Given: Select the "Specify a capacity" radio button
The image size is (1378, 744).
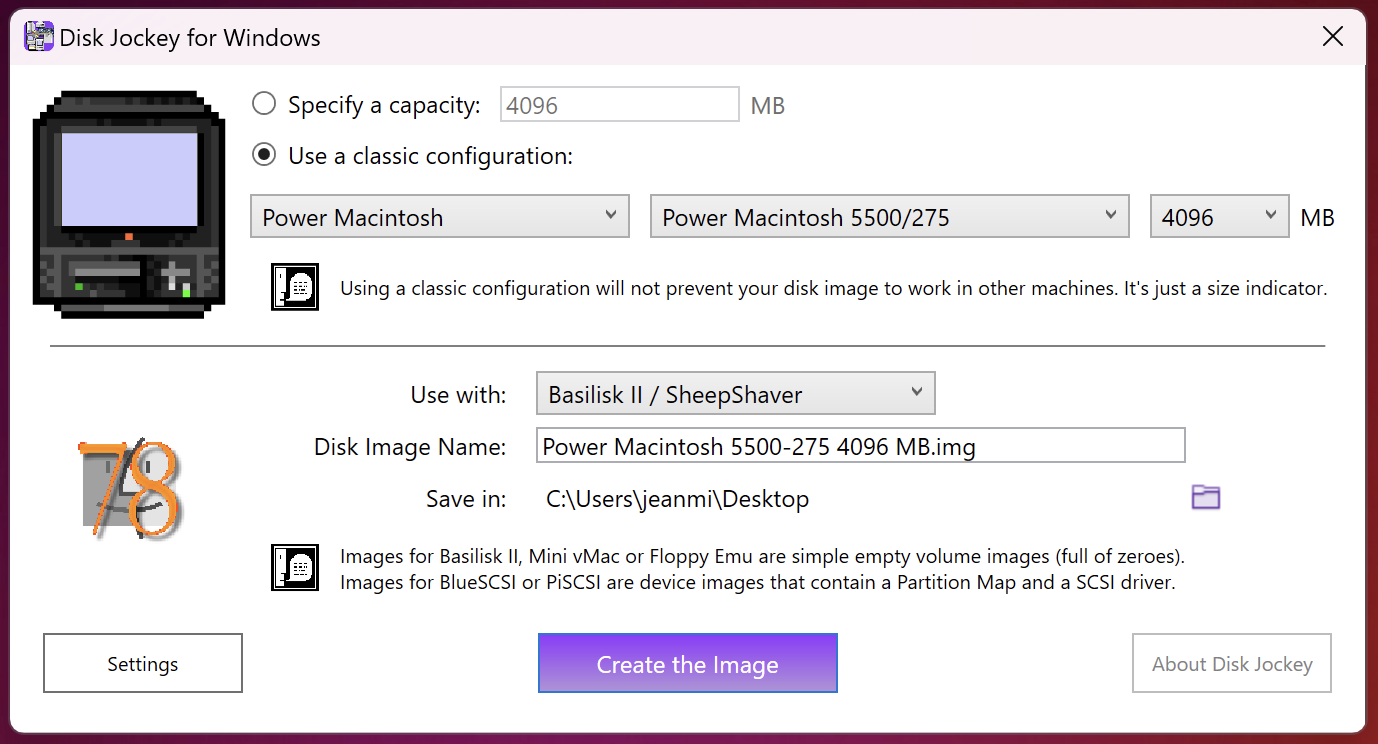Looking at the screenshot, I should point(263,104).
